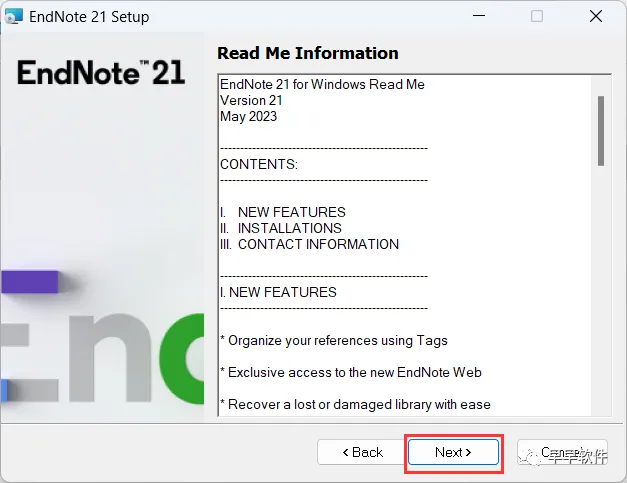Image resolution: width=627 pixels, height=483 pixels.
Task: Go back with the Back button
Action: pyautogui.click(x=362, y=452)
